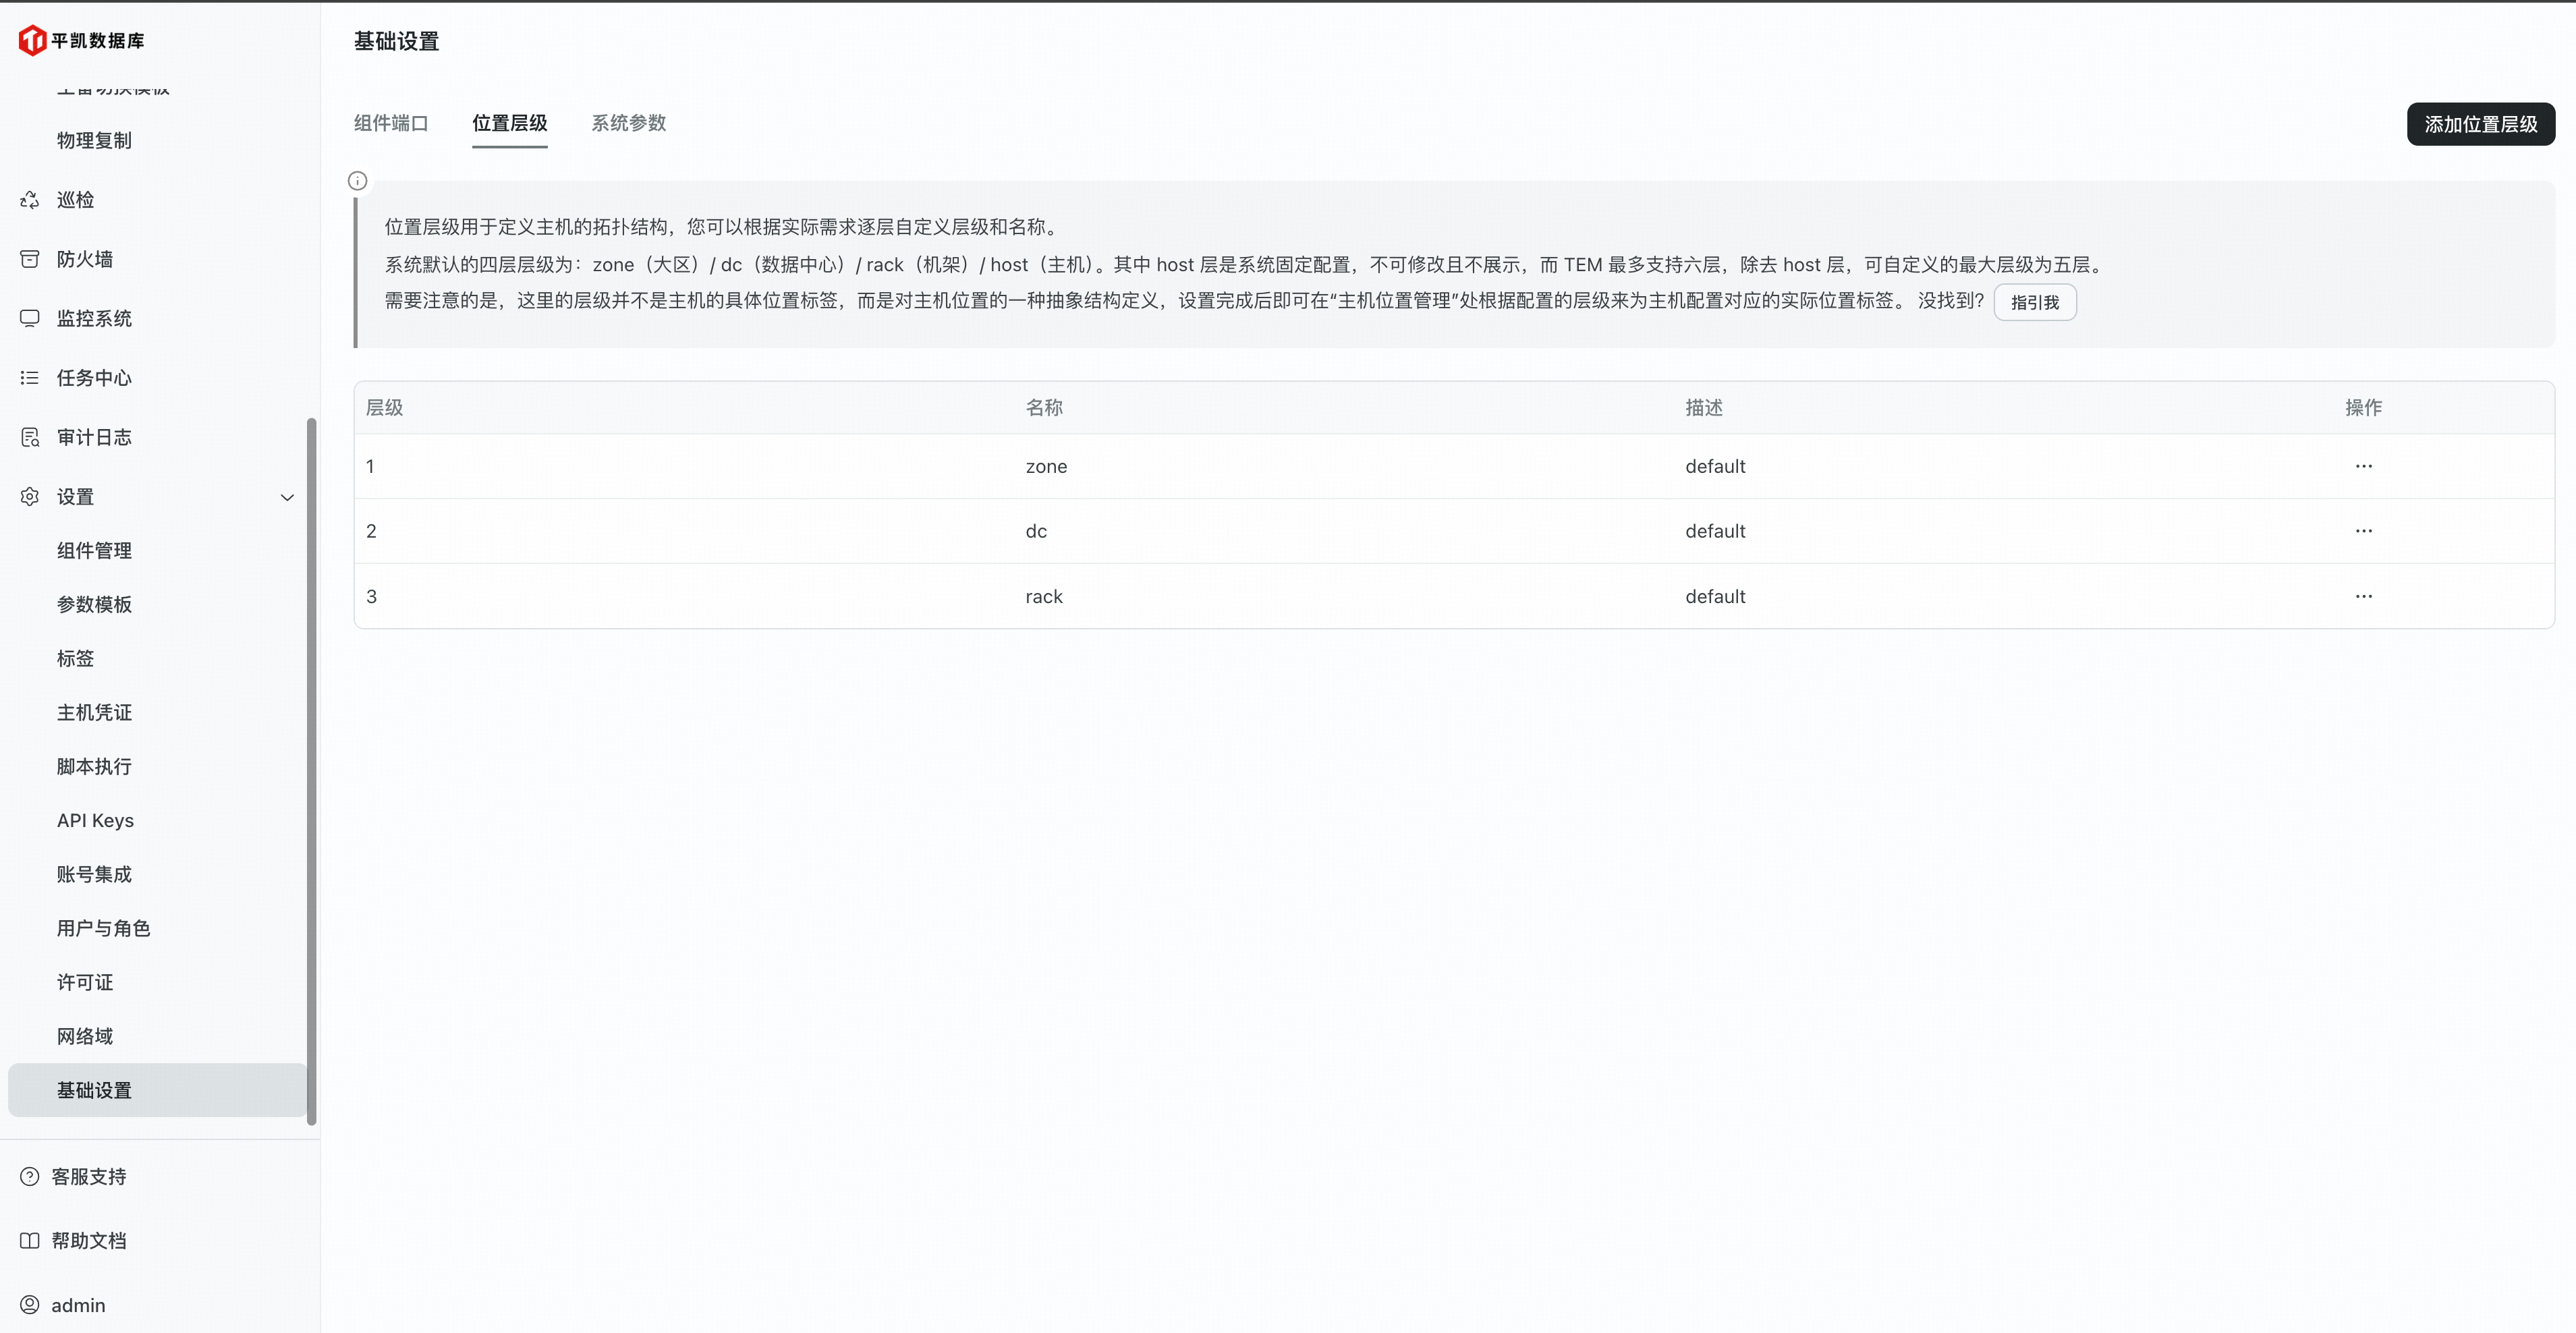The image size is (2576, 1333).
Task: Switch to the 系统参数 tab
Action: (628, 123)
